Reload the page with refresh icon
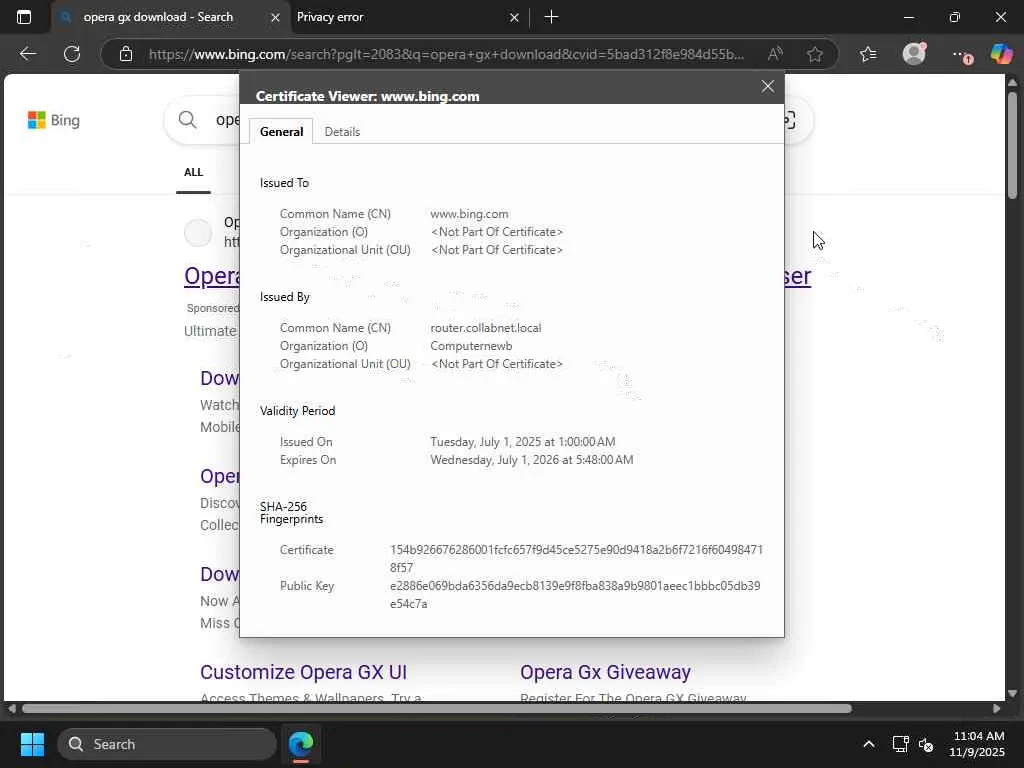 pyautogui.click(x=72, y=54)
